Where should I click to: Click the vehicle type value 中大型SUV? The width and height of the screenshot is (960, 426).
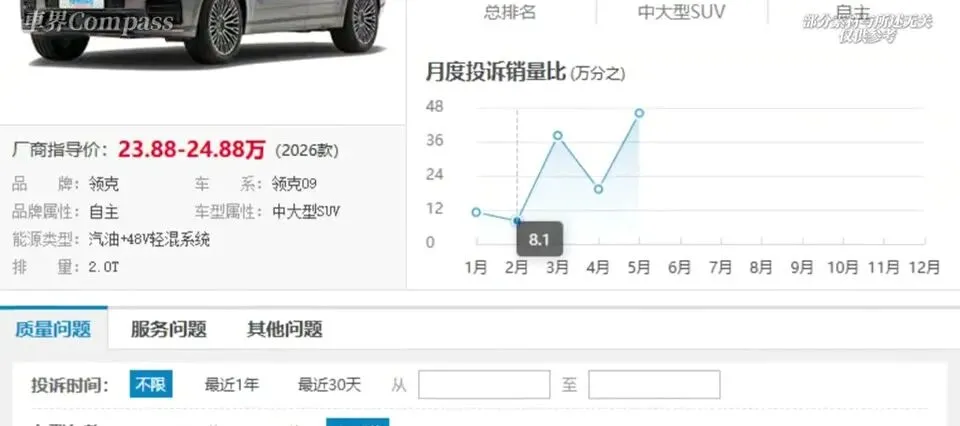pos(306,212)
